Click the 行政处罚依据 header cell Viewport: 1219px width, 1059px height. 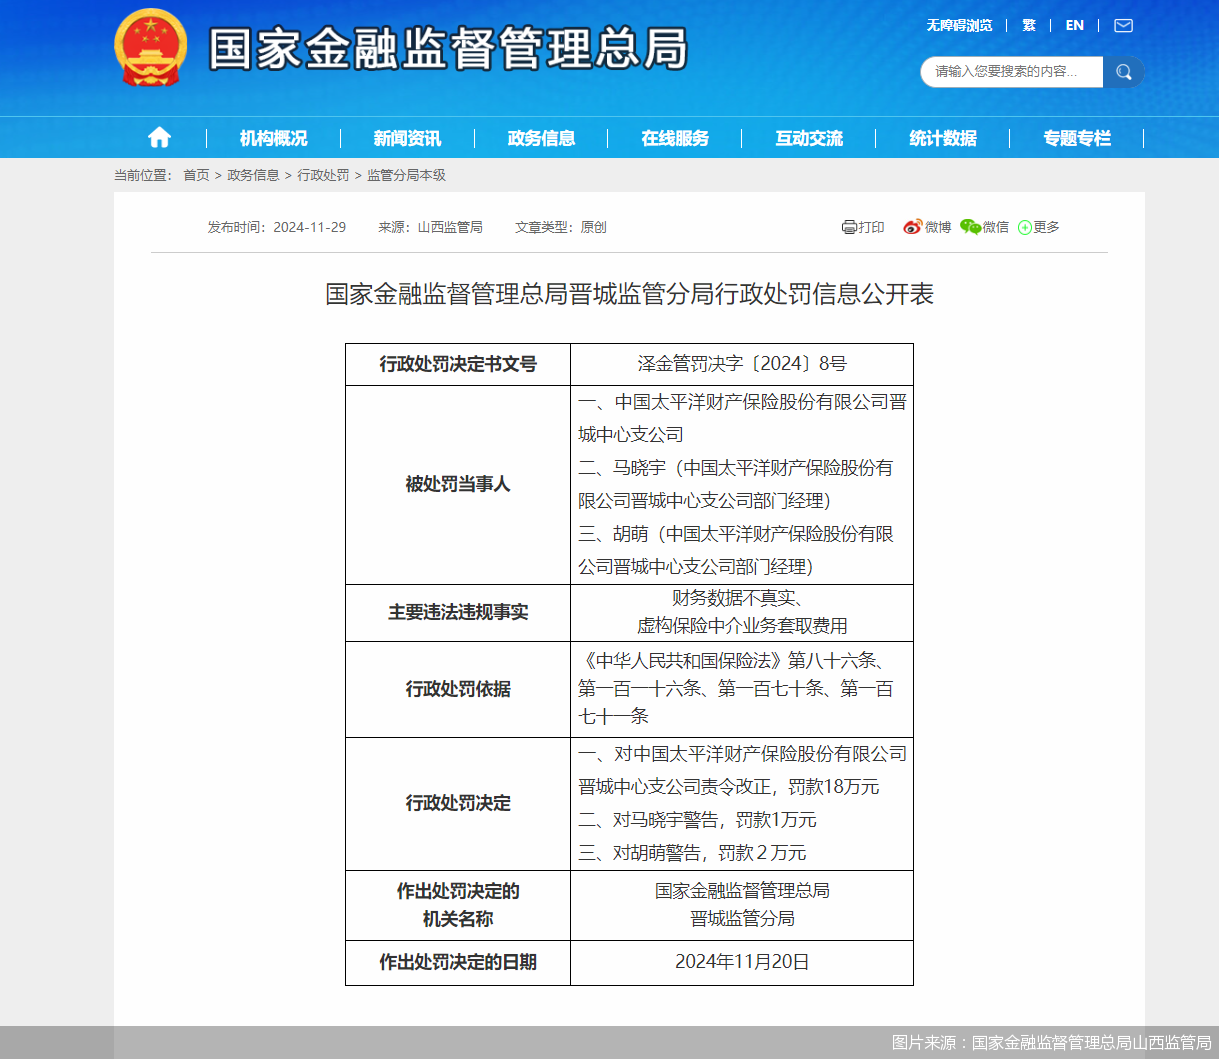pos(458,689)
